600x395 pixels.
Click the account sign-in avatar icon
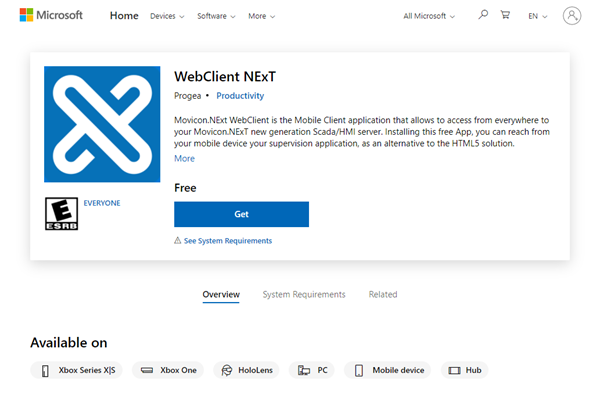pyautogui.click(x=572, y=16)
